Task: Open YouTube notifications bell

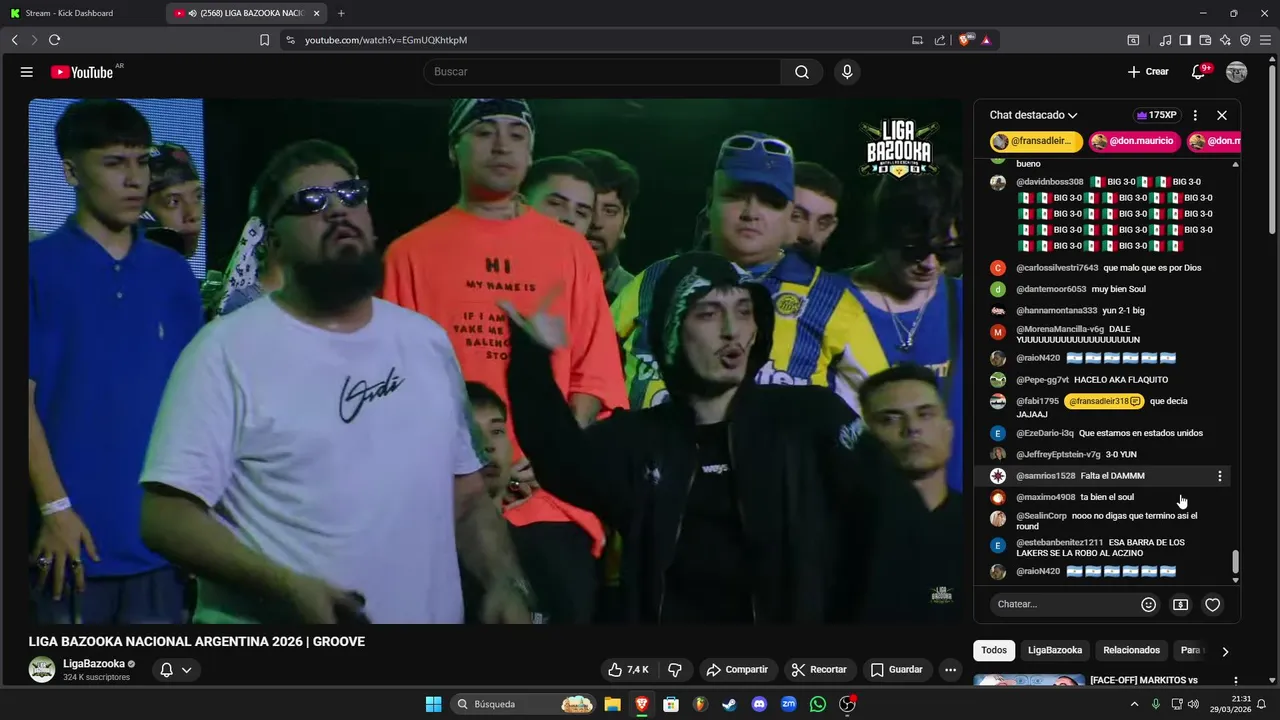Action: 1198,72
